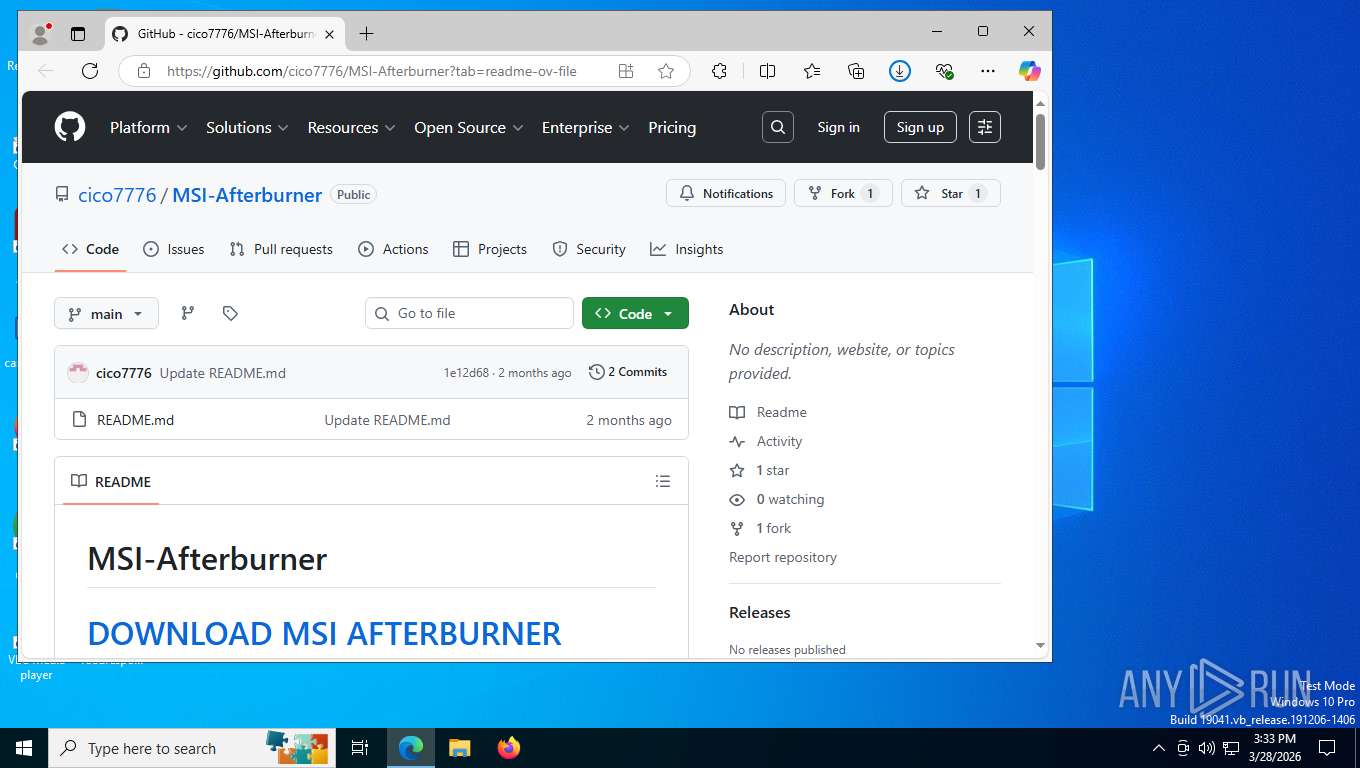Open Collections in Edge toolbar
The image size is (1360, 768).
pos(856,71)
